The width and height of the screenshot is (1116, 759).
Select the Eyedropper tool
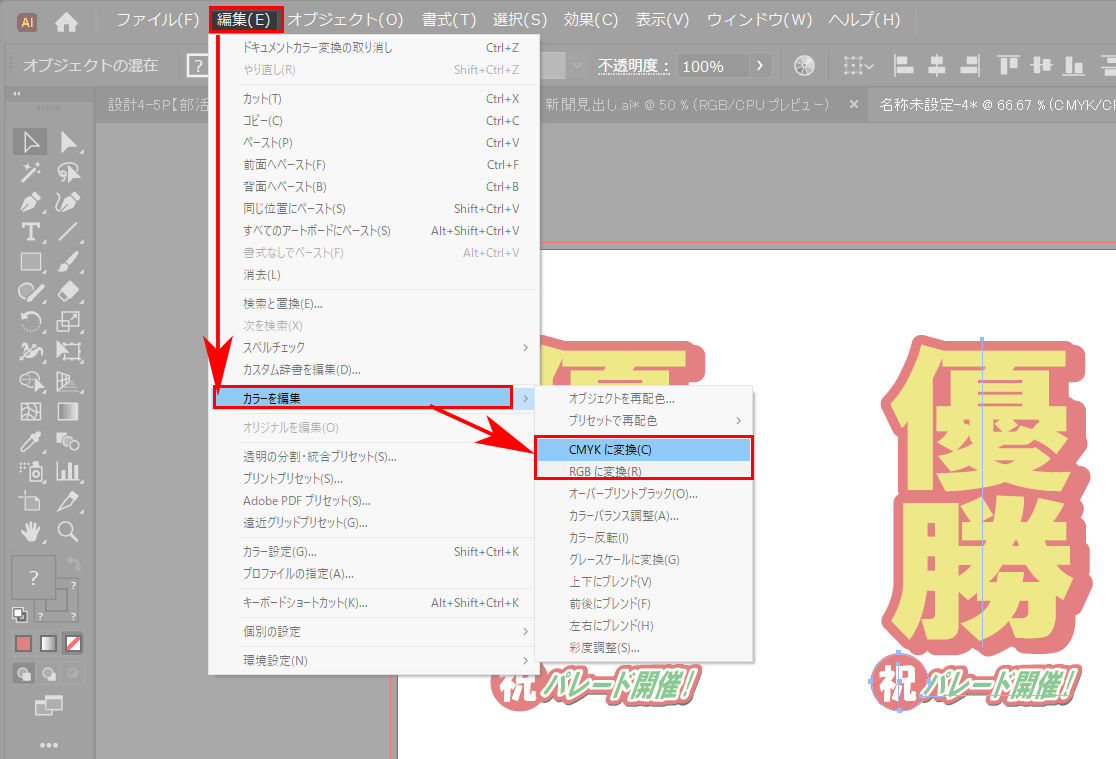[x=31, y=440]
